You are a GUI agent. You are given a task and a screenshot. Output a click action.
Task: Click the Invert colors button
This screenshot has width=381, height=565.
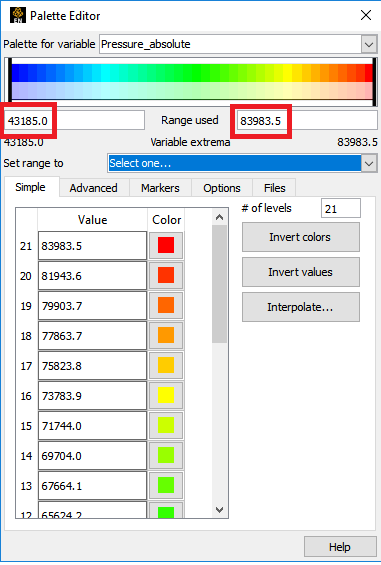301,237
